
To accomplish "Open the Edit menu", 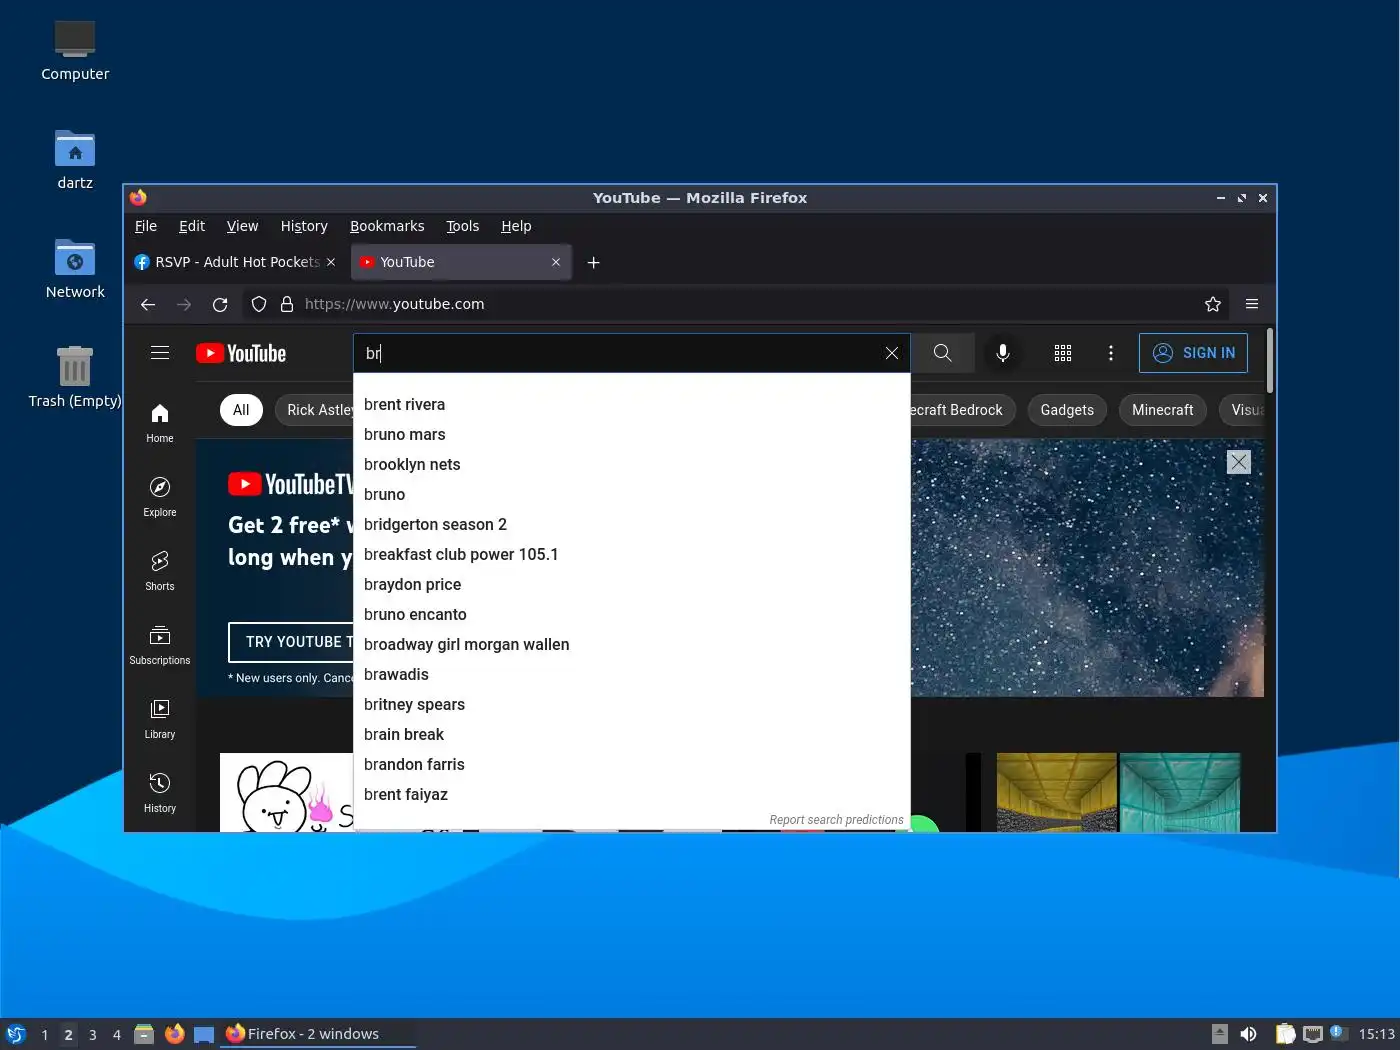I will point(192,226).
